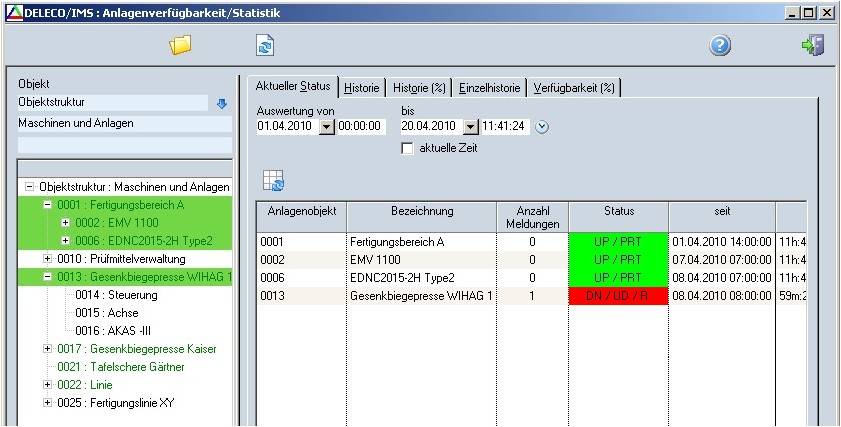The height and width of the screenshot is (427, 841).
Task: Expand the 0025 Fertigungslinie XY node
Action: (47, 402)
